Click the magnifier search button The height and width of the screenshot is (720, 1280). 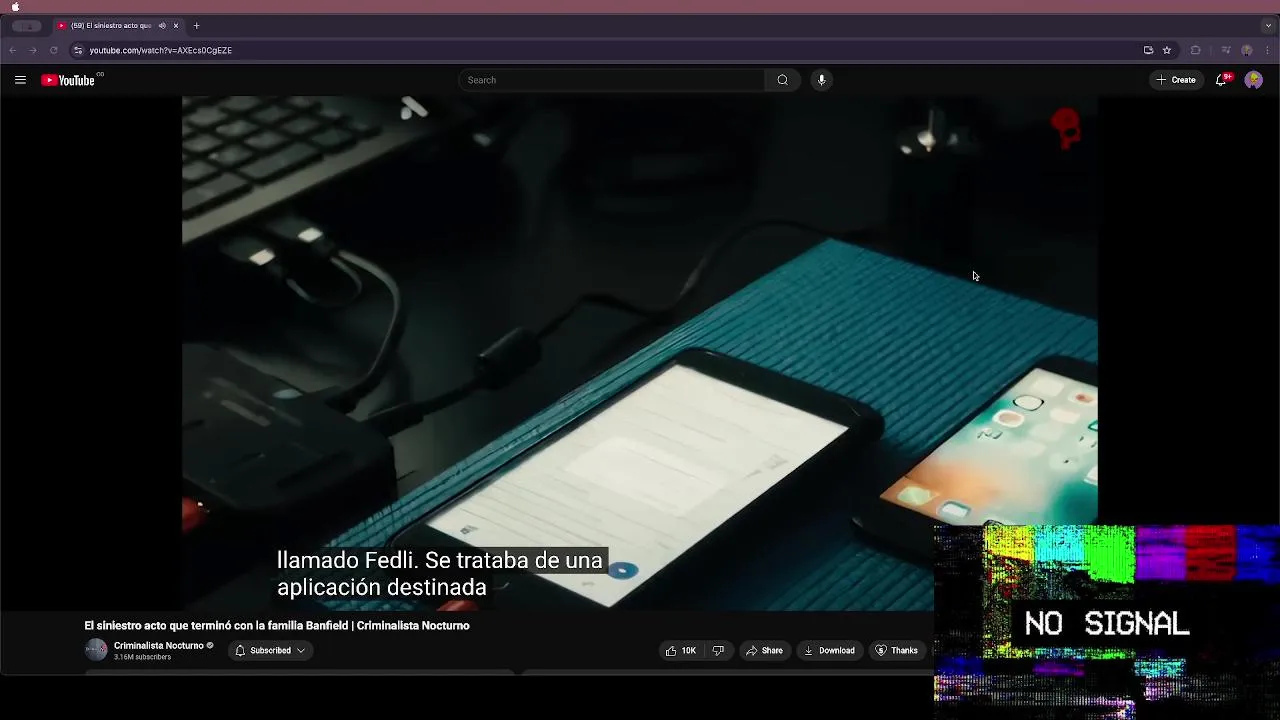click(782, 80)
